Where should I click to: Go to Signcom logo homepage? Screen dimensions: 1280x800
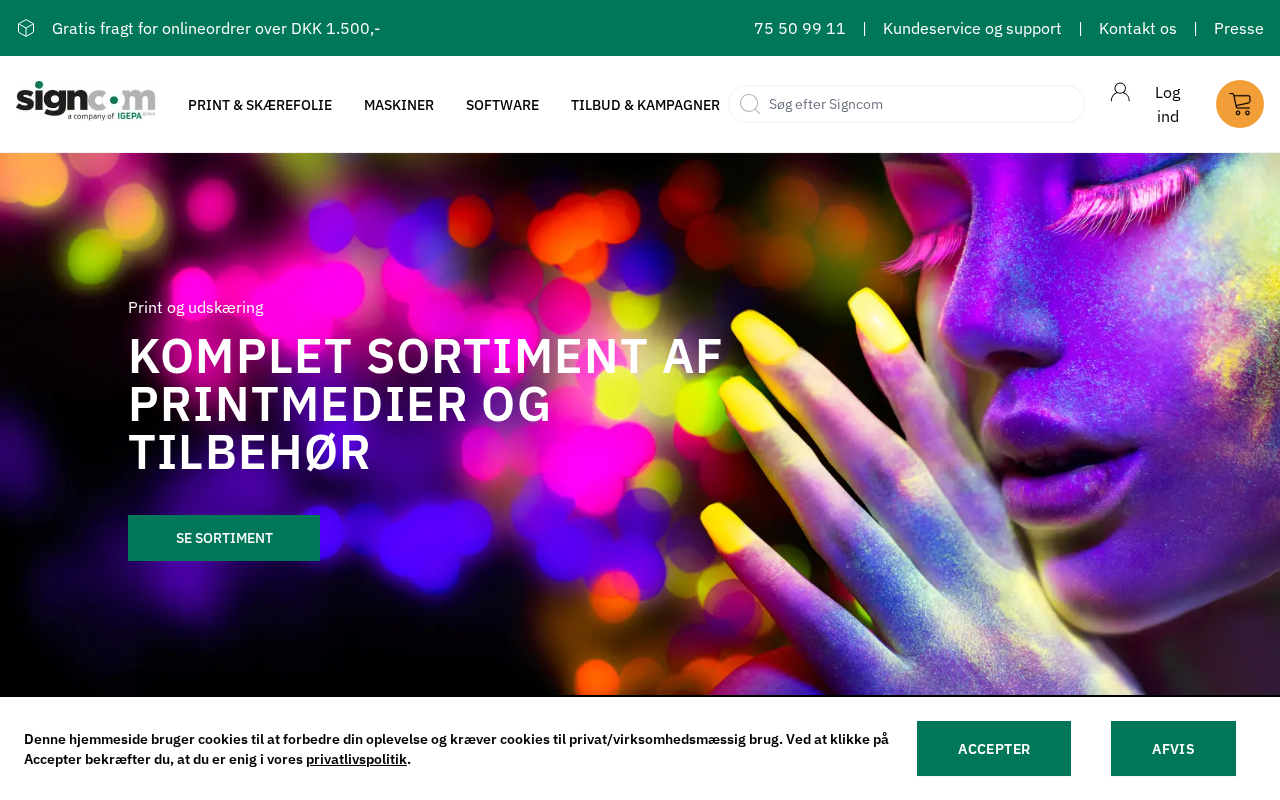click(86, 100)
